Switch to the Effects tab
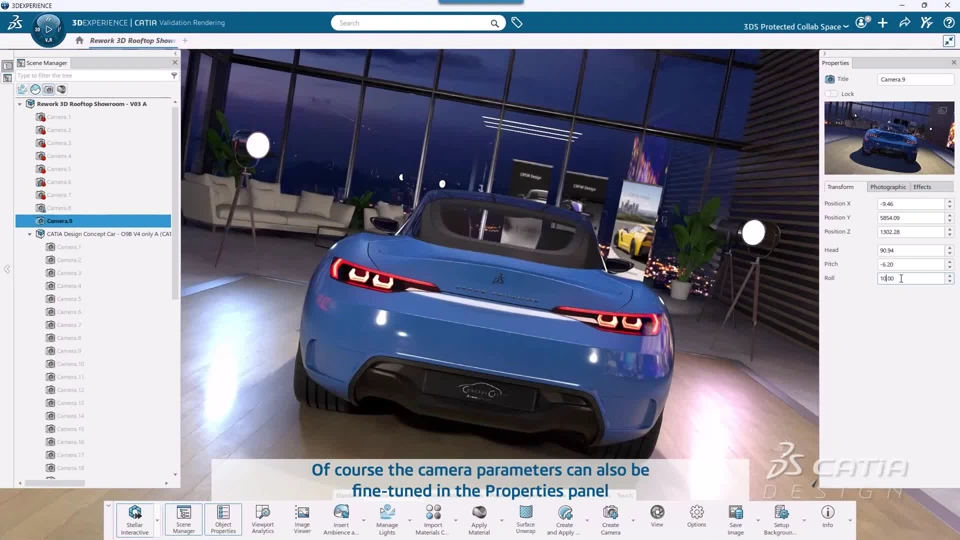 [x=922, y=187]
